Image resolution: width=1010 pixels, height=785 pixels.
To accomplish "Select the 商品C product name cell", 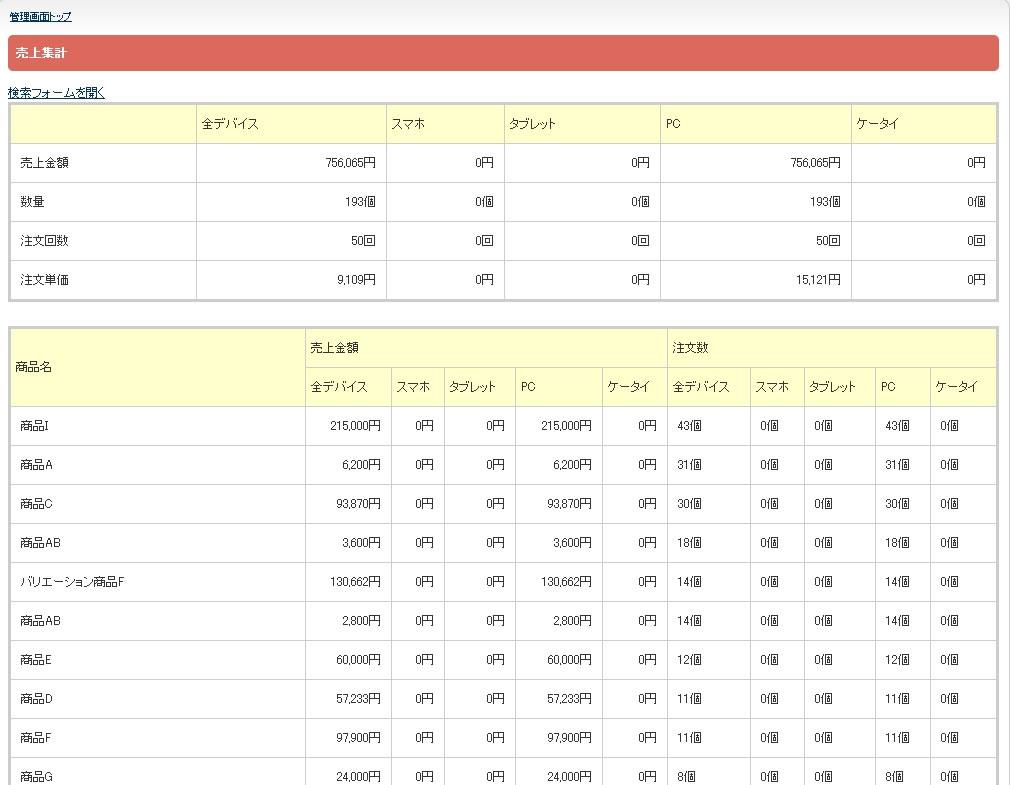I will pos(36,504).
